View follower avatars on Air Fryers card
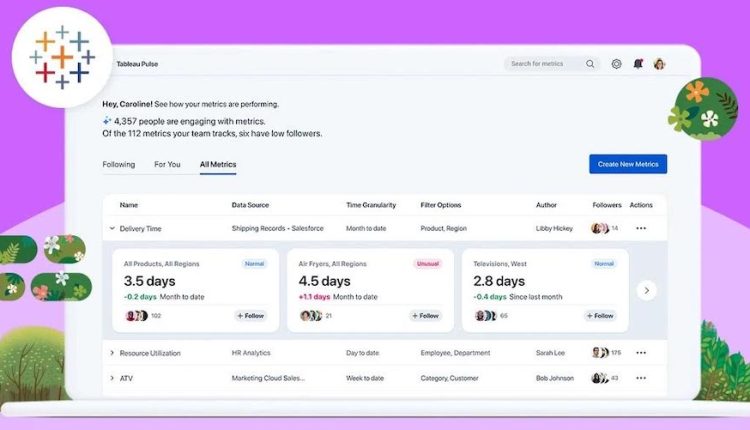 pyautogui.click(x=311, y=316)
